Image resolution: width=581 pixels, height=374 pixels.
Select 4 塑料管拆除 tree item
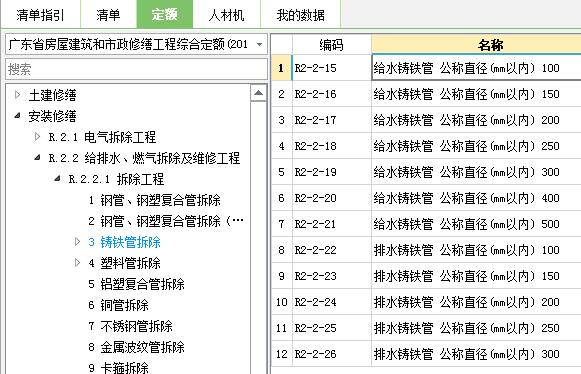tap(124, 263)
